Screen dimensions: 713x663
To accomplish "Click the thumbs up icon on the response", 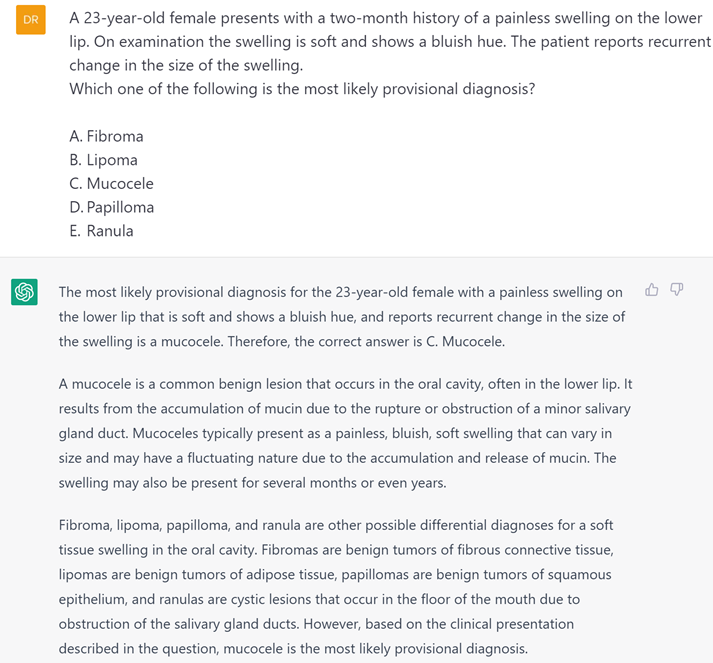I will tap(652, 290).
